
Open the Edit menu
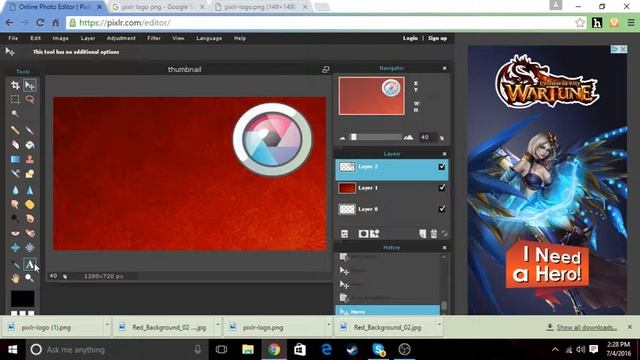tap(36, 38)
